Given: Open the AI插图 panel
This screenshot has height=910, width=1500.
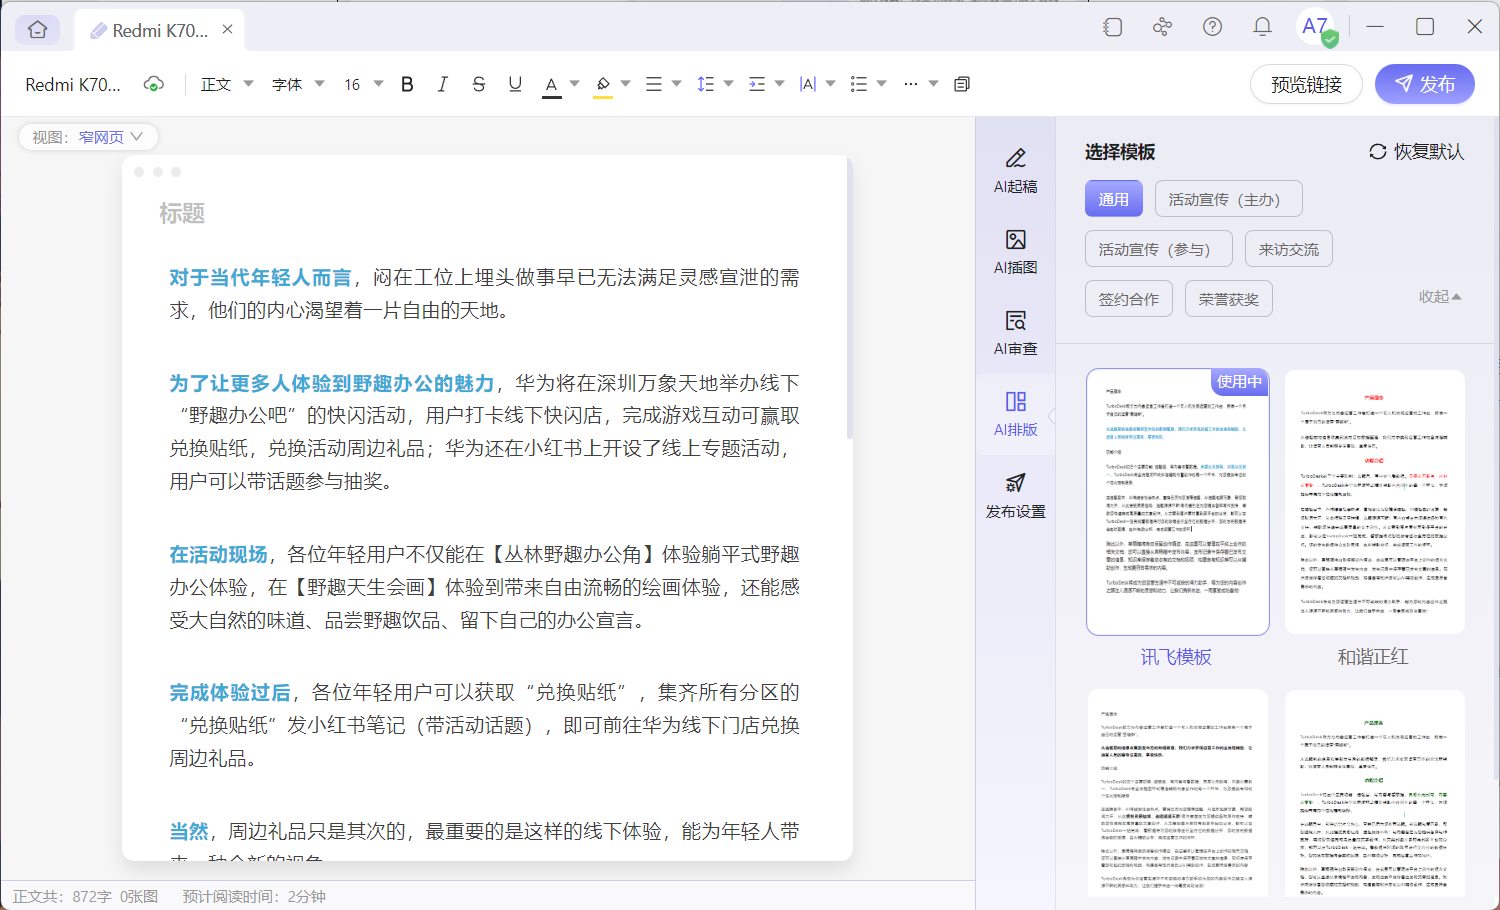Looking at the screenshot, I should click(x=1015, y=248).
